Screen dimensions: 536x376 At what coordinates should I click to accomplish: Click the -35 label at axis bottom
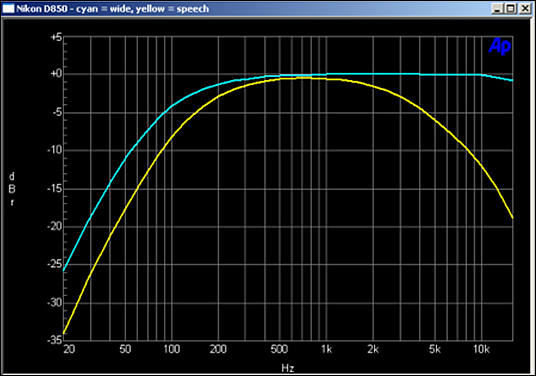[x=55, y=340]
